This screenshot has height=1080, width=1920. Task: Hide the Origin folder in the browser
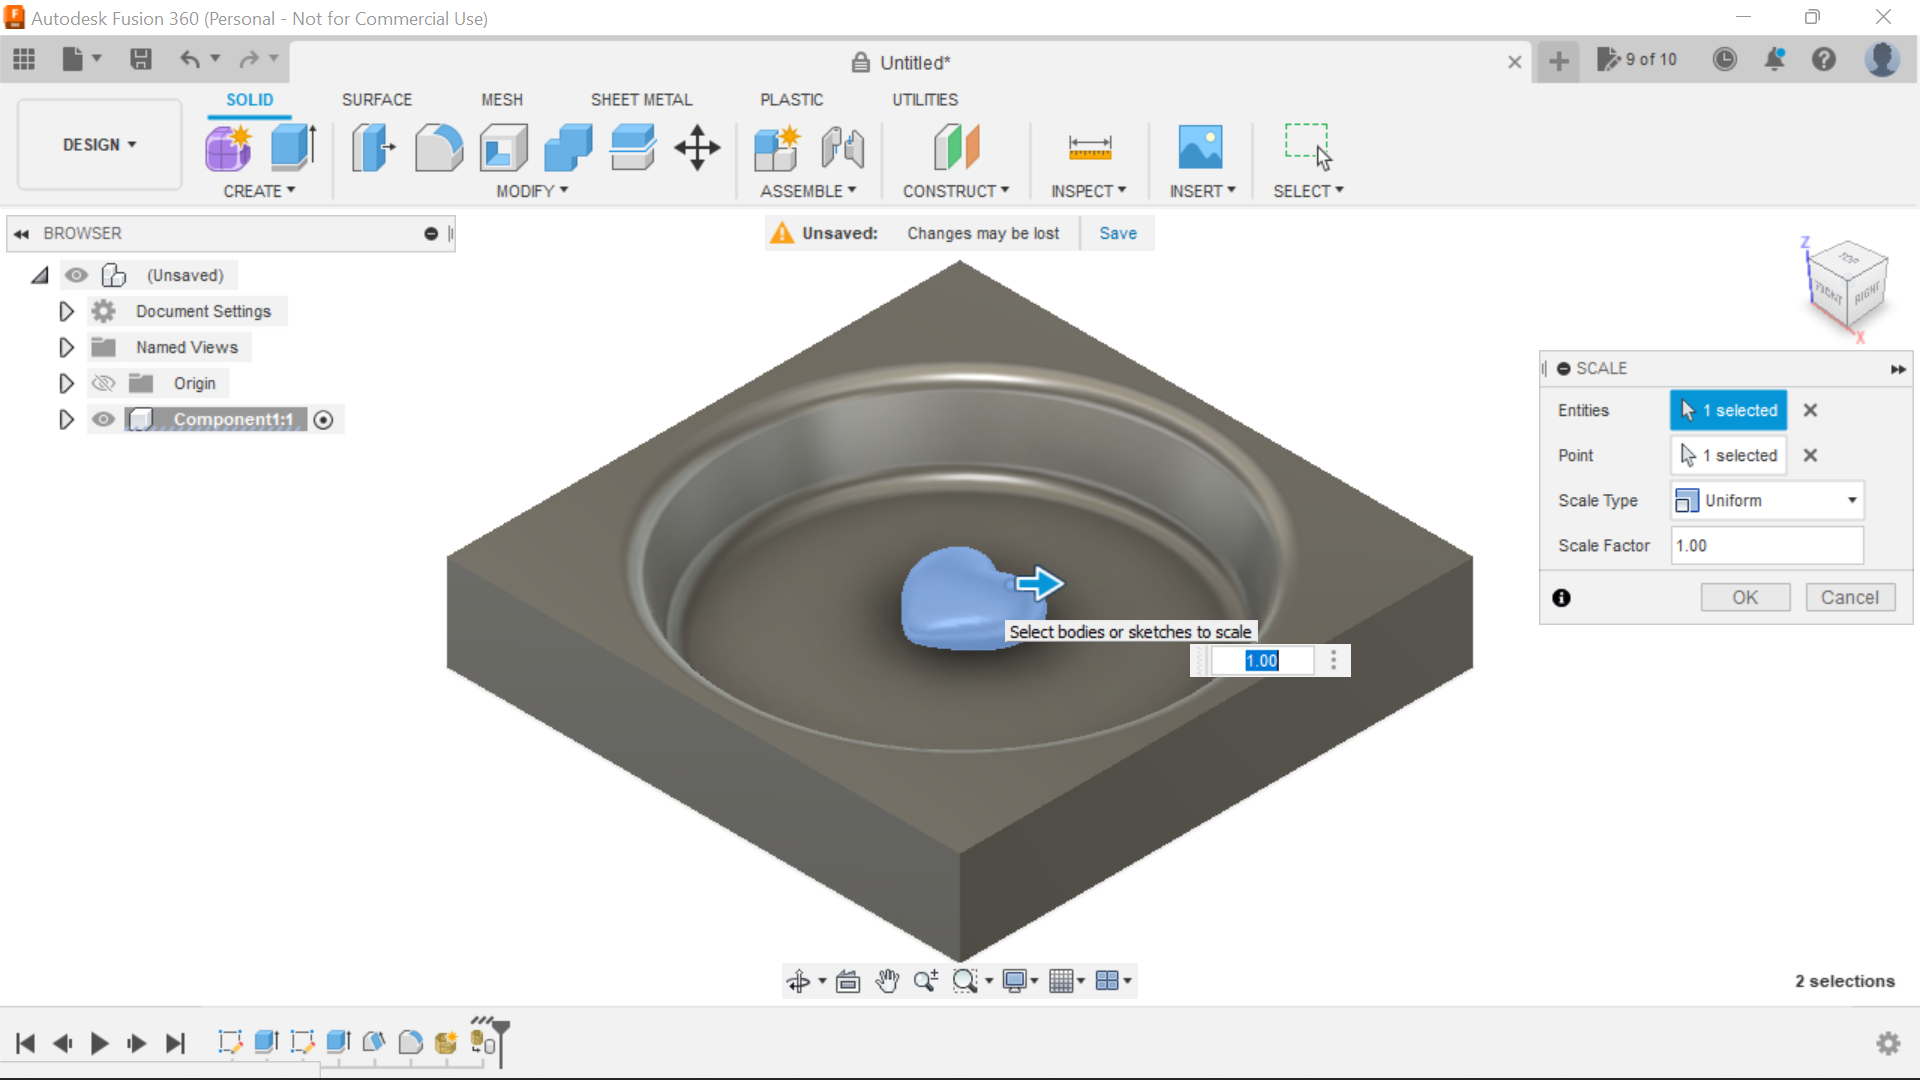point(103,383)
